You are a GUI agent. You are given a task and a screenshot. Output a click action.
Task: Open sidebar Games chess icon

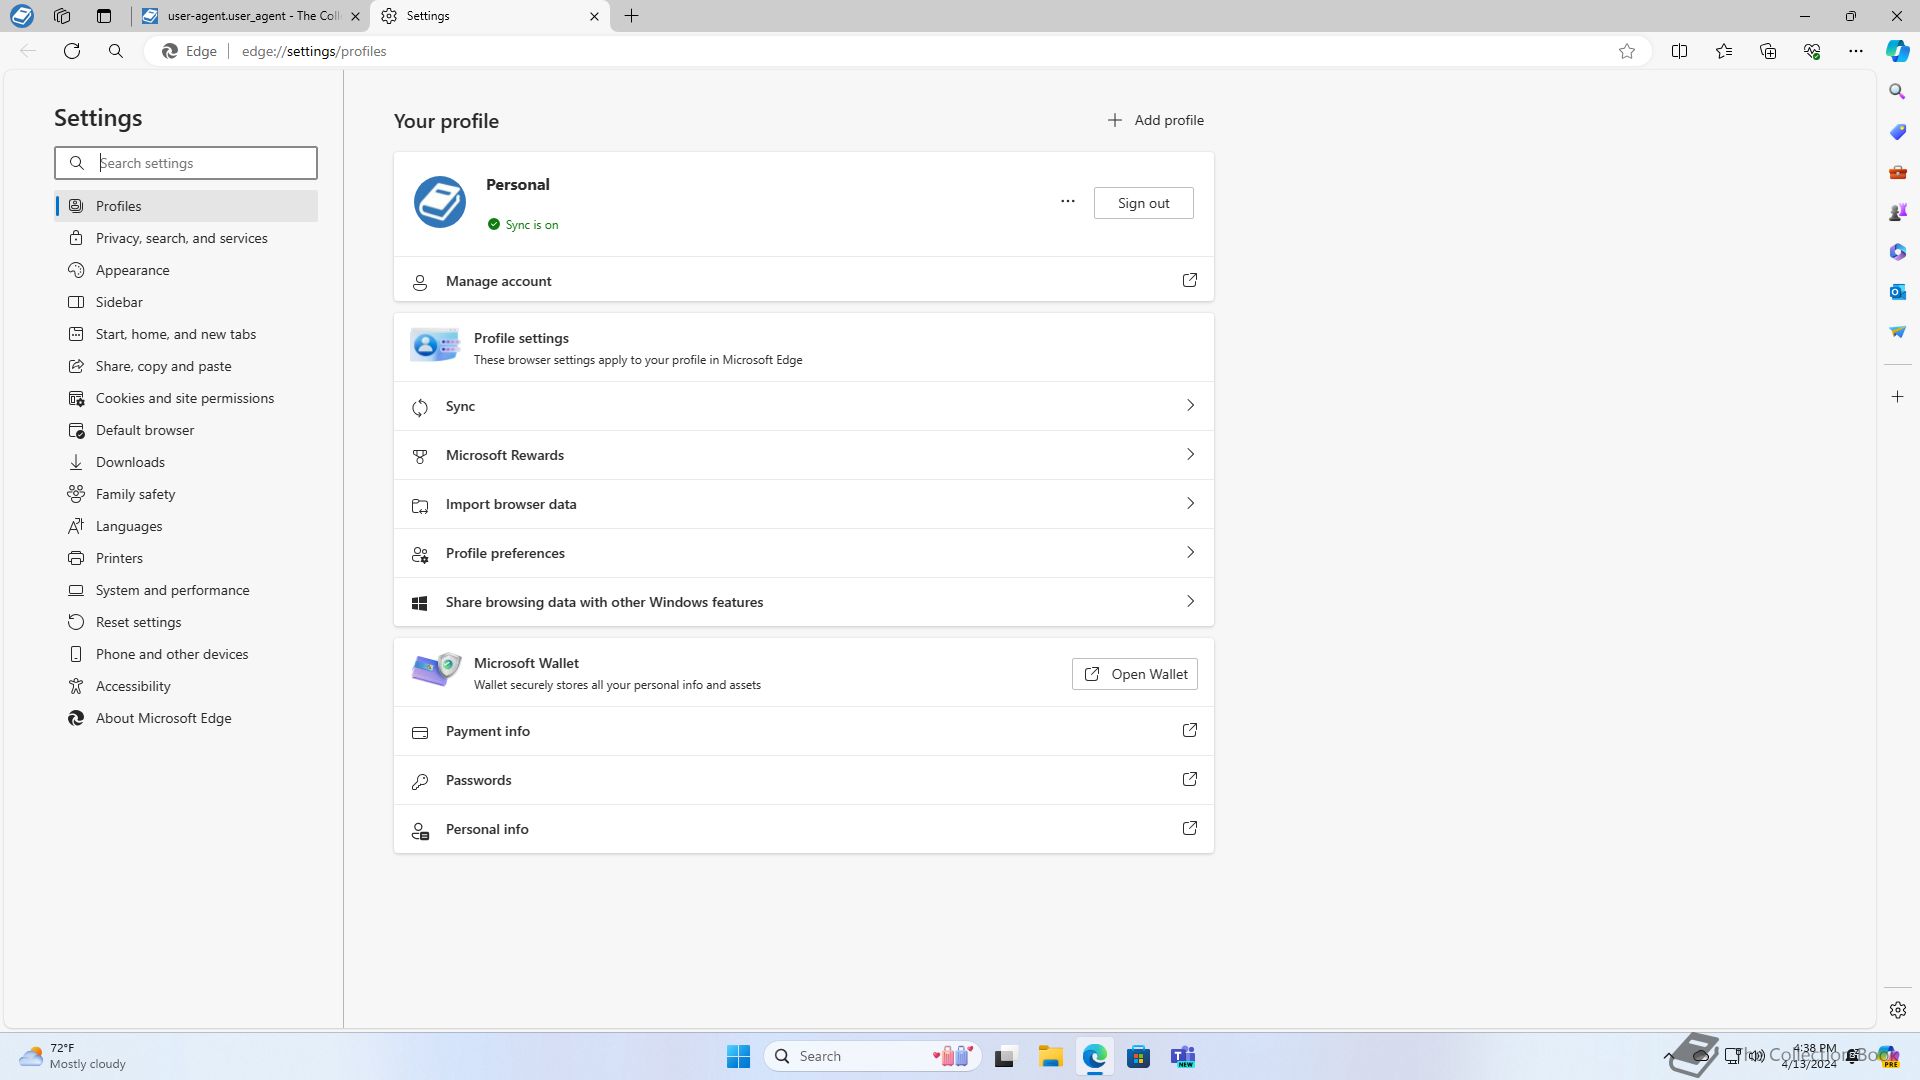[x=1898, y=212]
